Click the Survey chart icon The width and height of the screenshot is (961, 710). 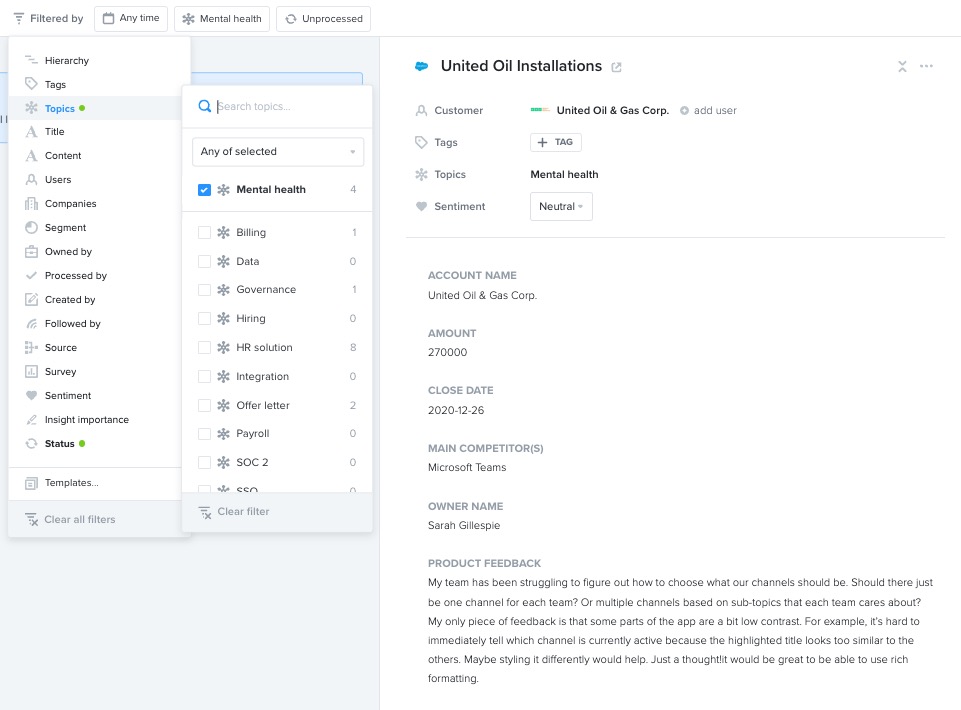click(31, 372)
